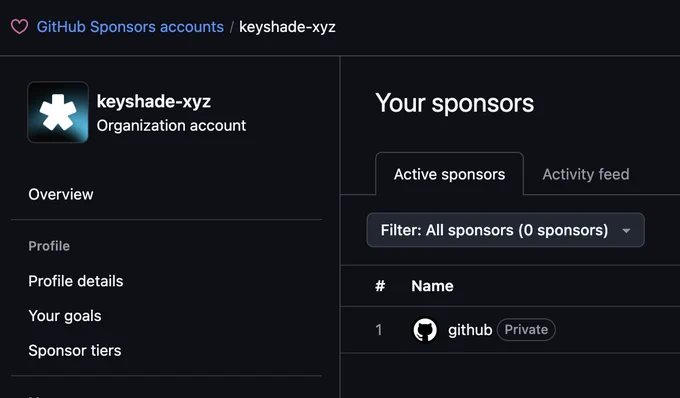The image size is (680, 398).
Task: Click the Private badge next to github
Action: coord(526,329)
